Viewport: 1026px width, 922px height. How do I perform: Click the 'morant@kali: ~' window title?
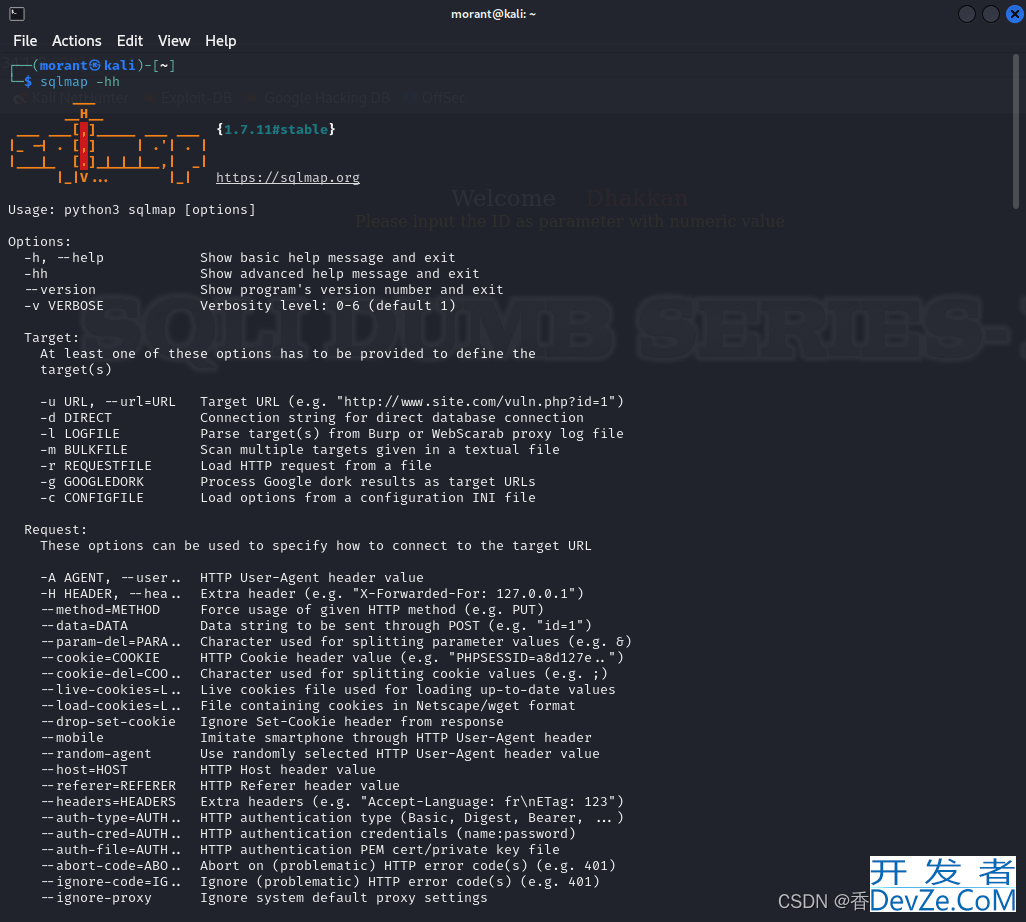pos(493,14)
